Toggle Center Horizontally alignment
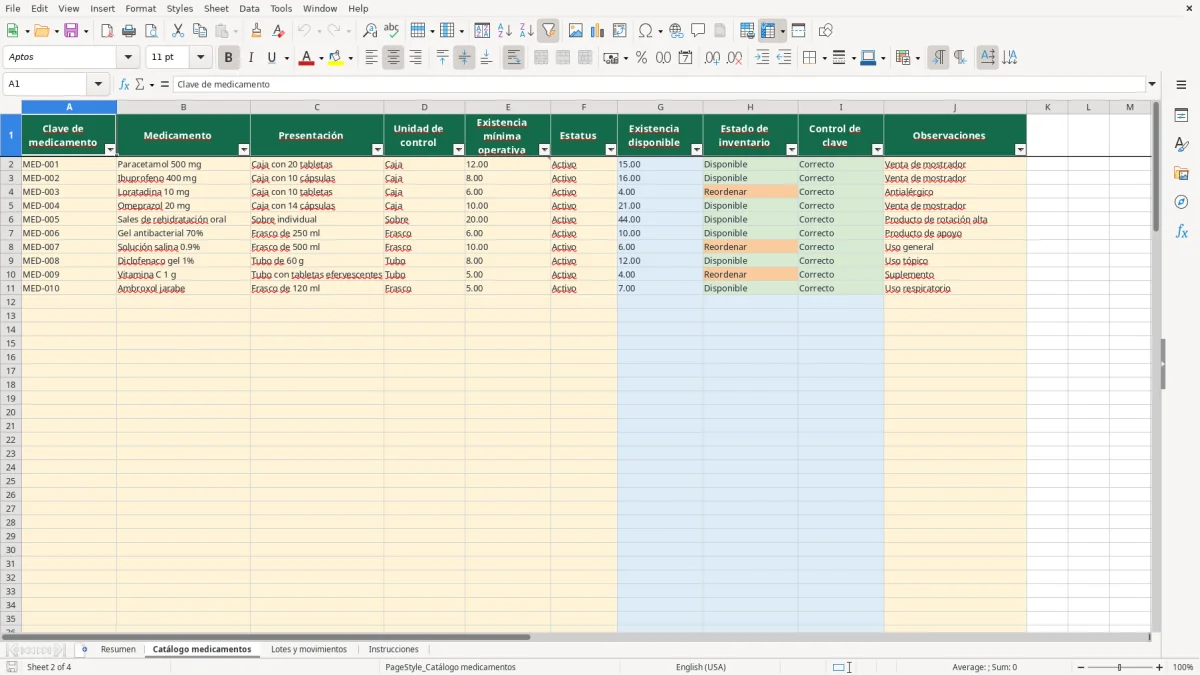1200x675 pixels. click(x=393, y=58)
